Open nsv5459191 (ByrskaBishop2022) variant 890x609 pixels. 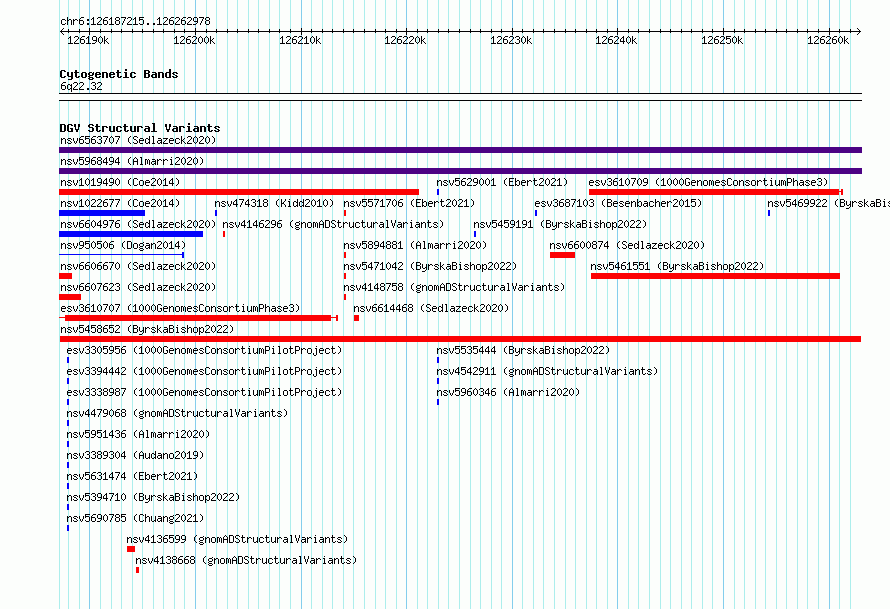point(560,224)
